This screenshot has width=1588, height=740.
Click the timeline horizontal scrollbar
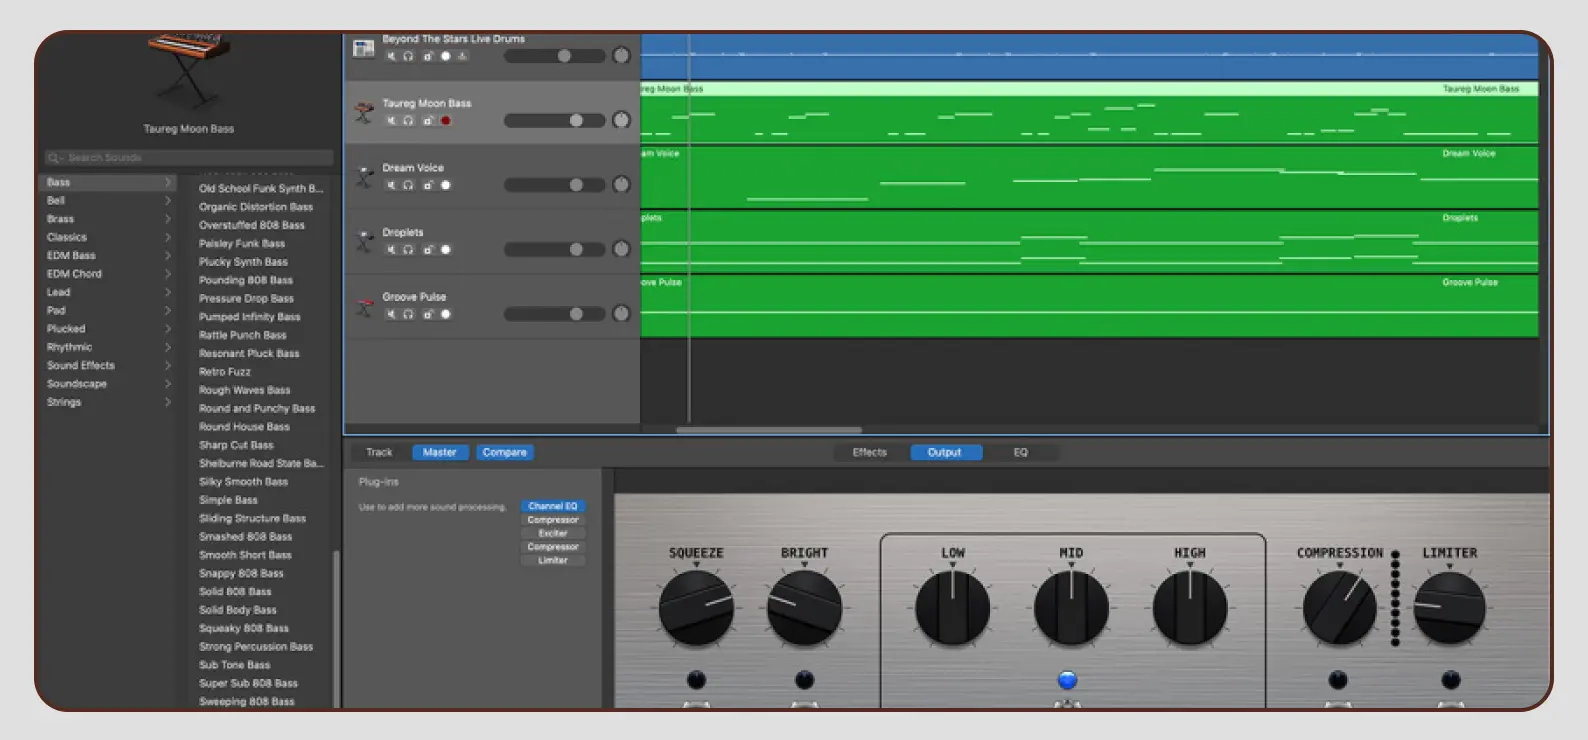click(x=768, y=430)
